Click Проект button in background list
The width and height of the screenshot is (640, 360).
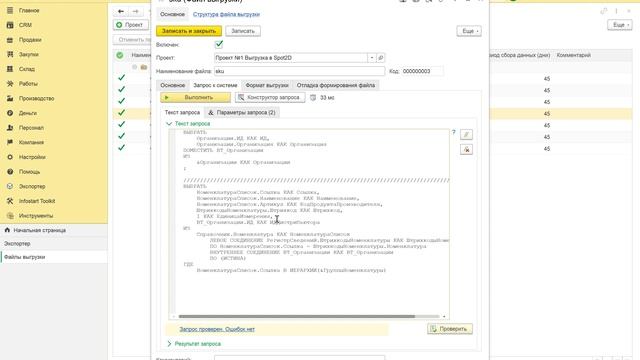point(131,25)
